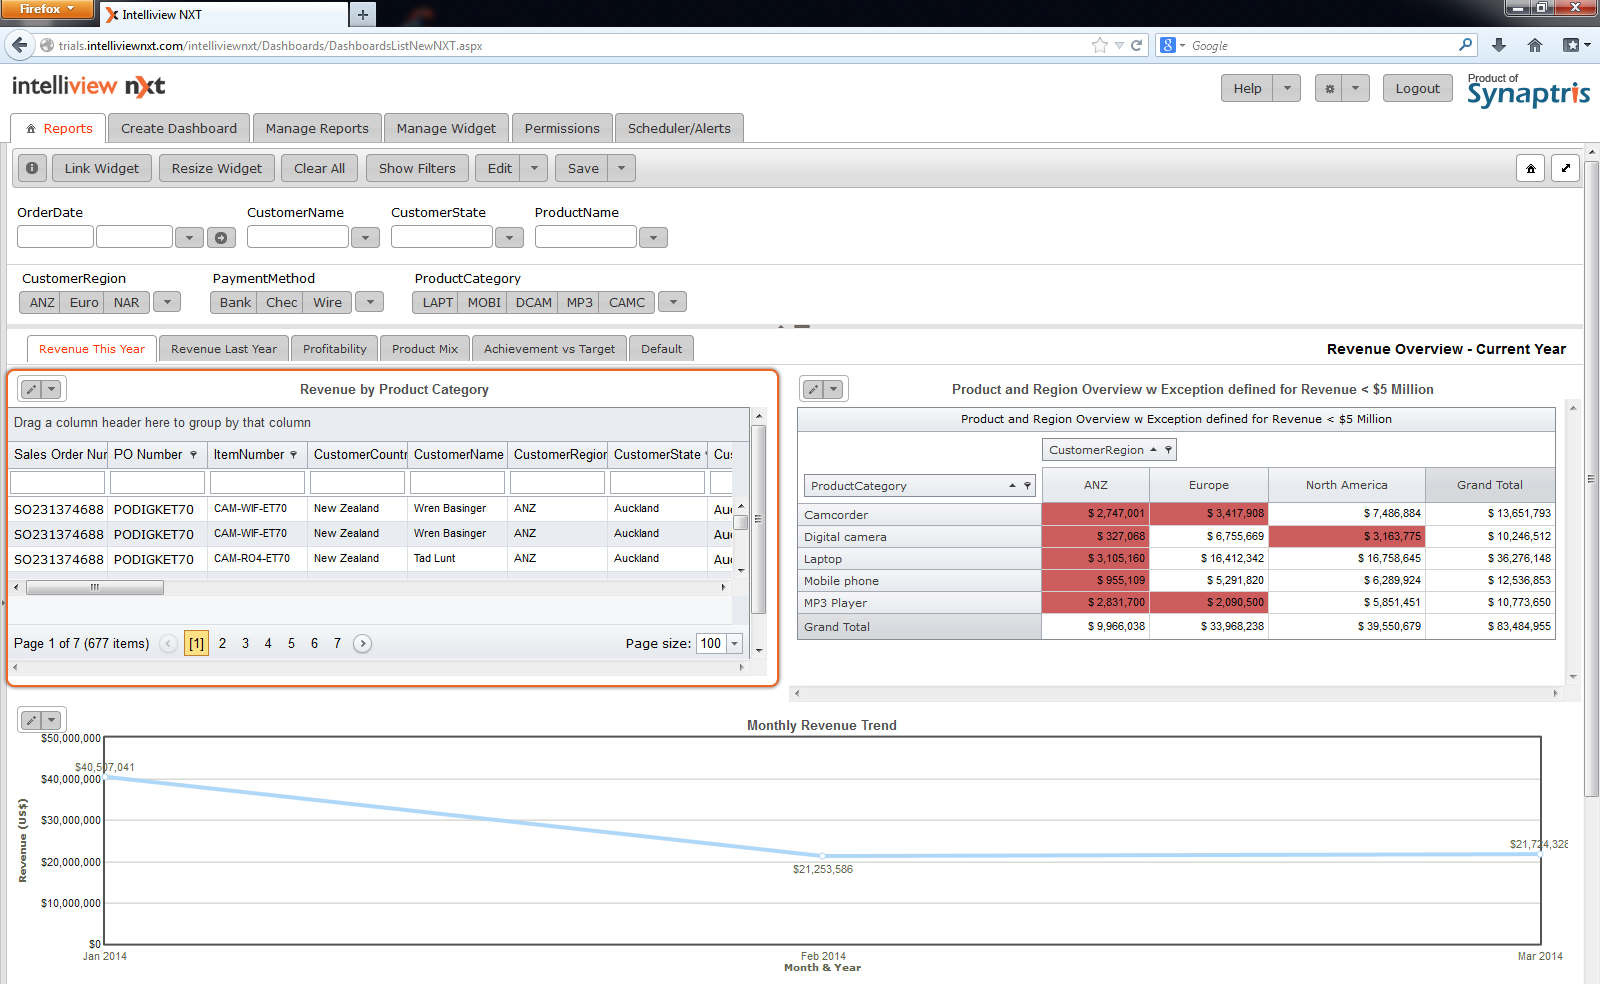Screen dimensions: 1600x984
Task: Open the CustomerName filter dropdown
Action: click(x=365, y=237)
